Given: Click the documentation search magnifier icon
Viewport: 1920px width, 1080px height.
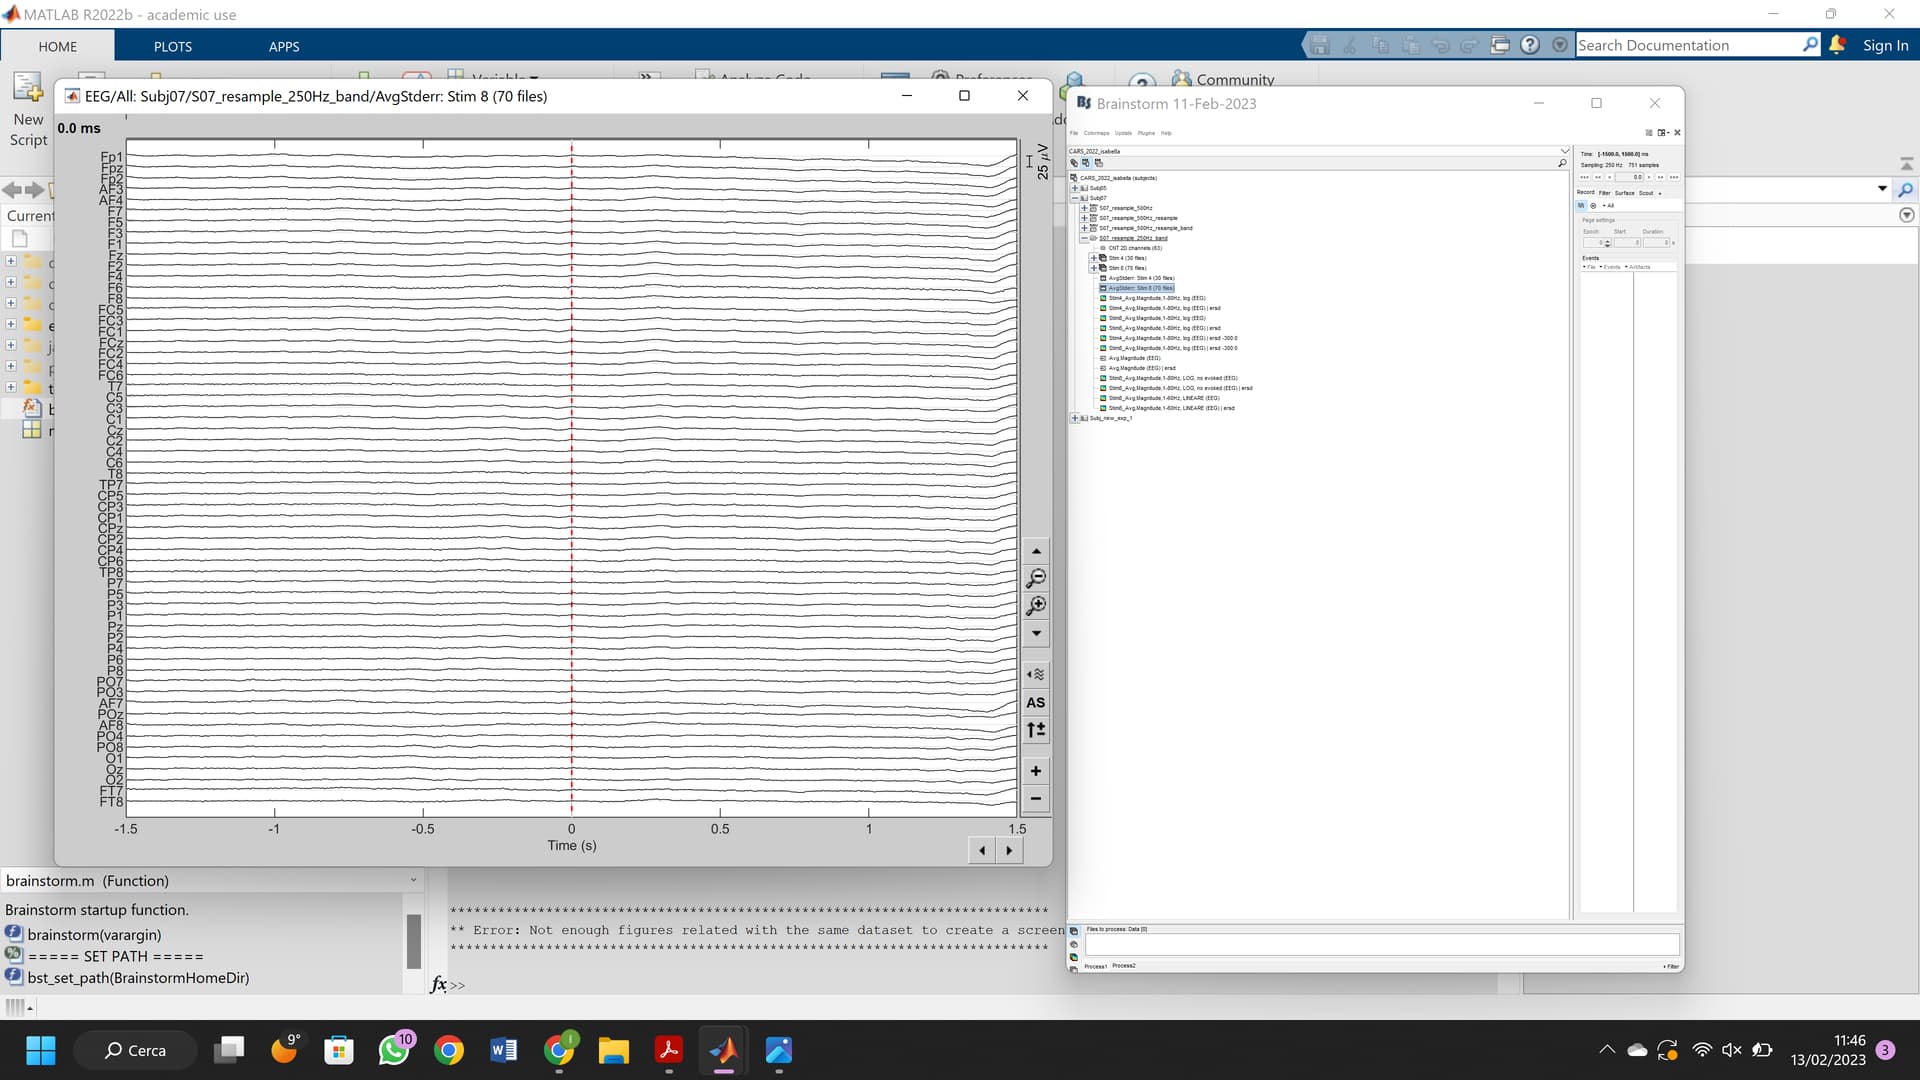Looking at the screenshot, I should (x=1810, y=45).
